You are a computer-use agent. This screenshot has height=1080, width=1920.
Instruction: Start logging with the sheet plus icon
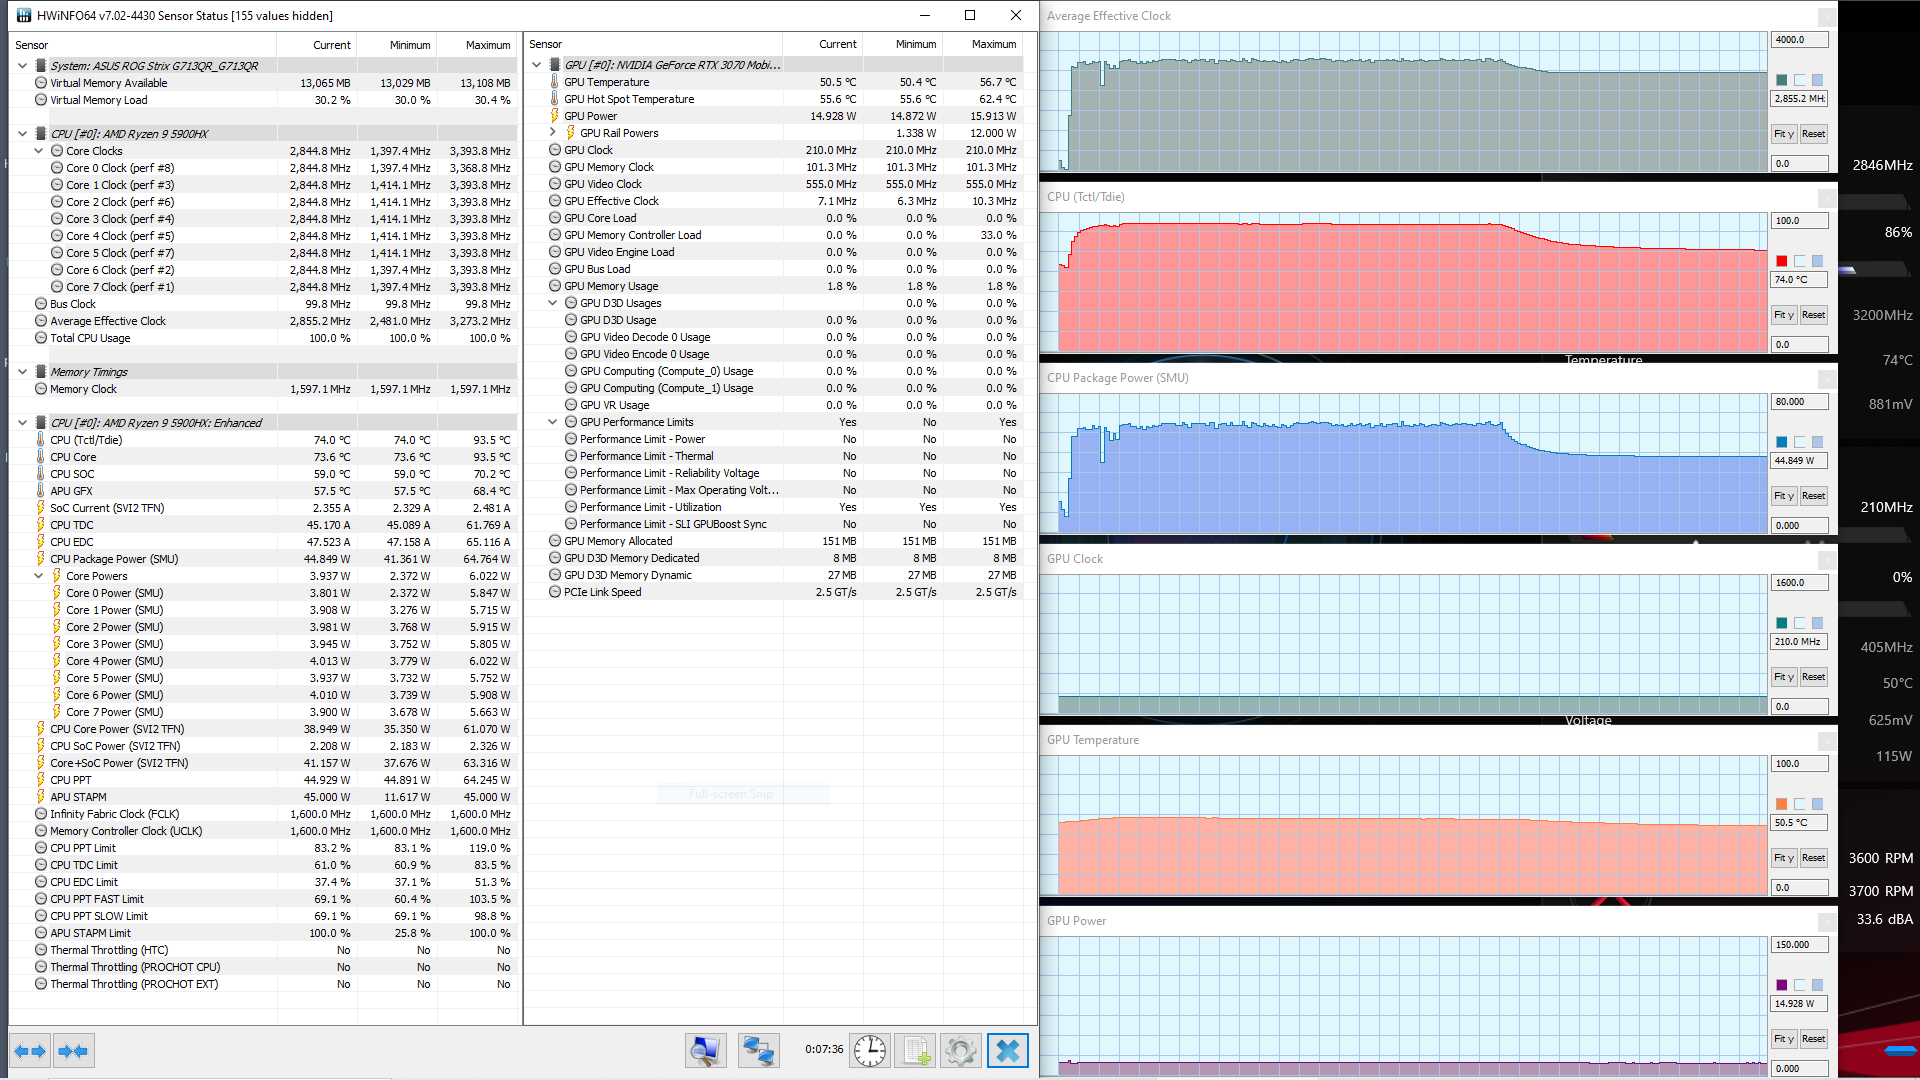[915, 1050]
